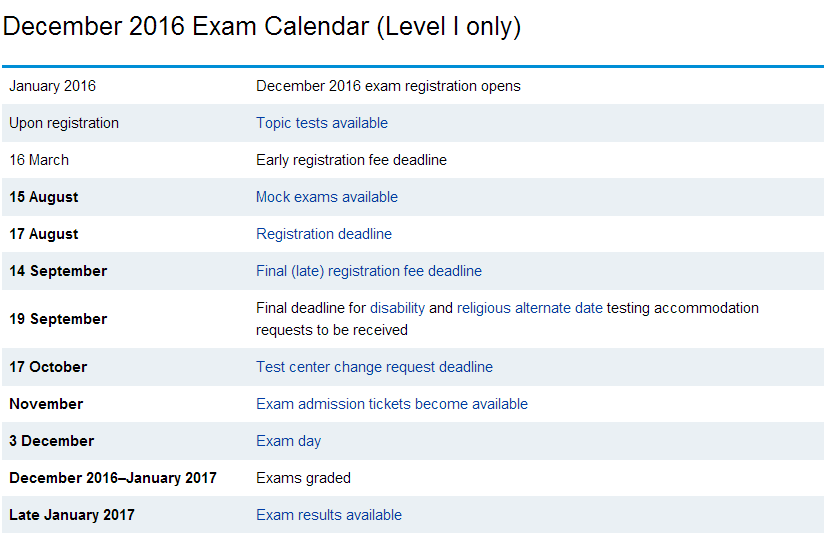Viewport: 827px width, 535px height.
Task: Click the Exams graded text
Action: (303, 478)
